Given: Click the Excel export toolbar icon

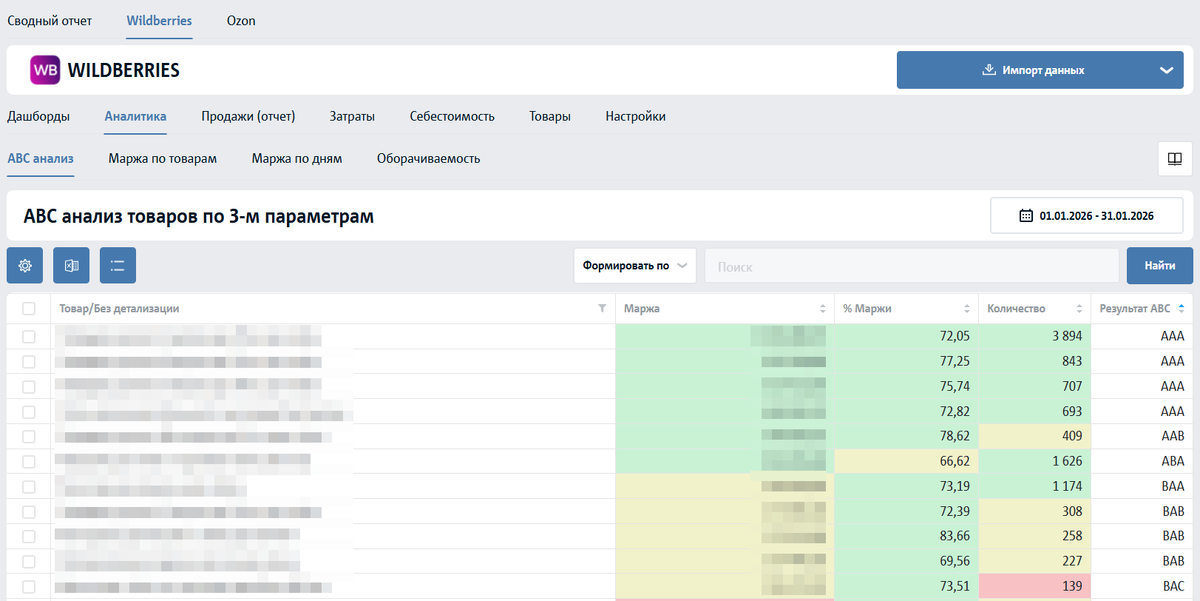Looking at the screenshot, I should (x=71, y=265).
